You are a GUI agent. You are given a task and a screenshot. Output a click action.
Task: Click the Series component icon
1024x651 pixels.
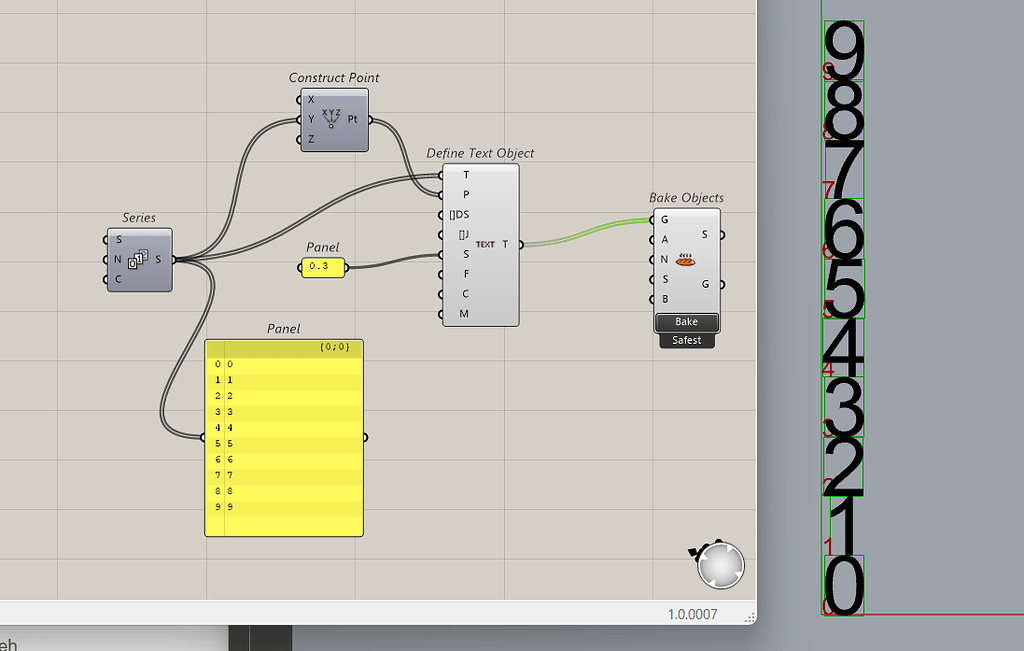[137, 259]
